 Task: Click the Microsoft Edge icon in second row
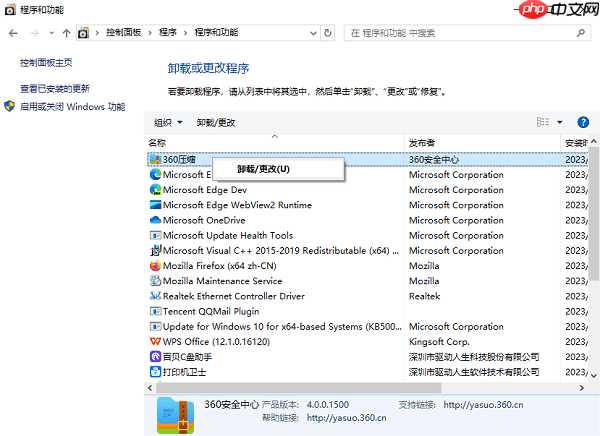click(155, 175)
